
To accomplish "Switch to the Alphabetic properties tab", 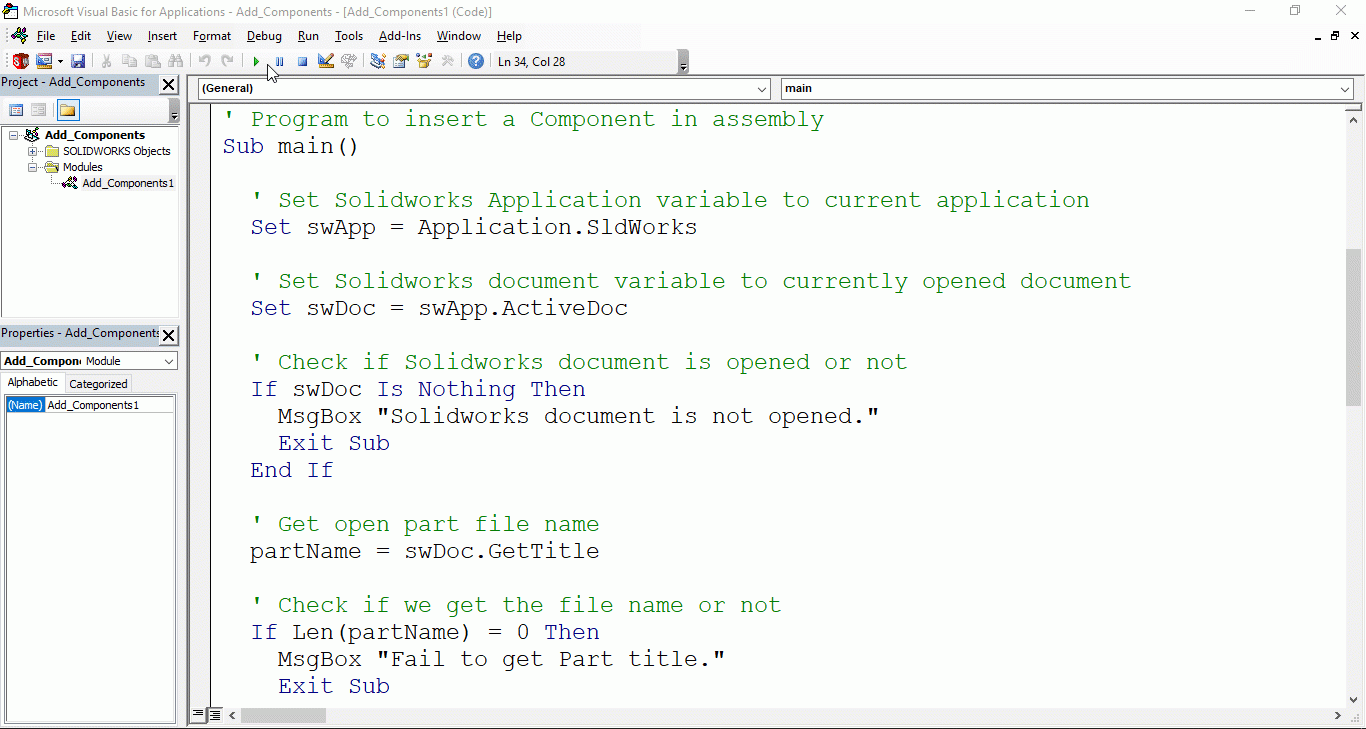I will click(x=33, y=383).
